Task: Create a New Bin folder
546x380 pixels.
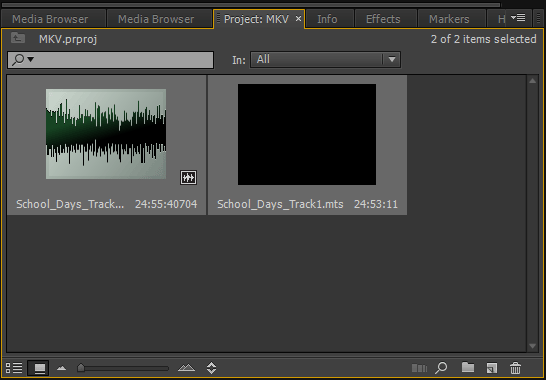Action: click(x=468, y=367)
